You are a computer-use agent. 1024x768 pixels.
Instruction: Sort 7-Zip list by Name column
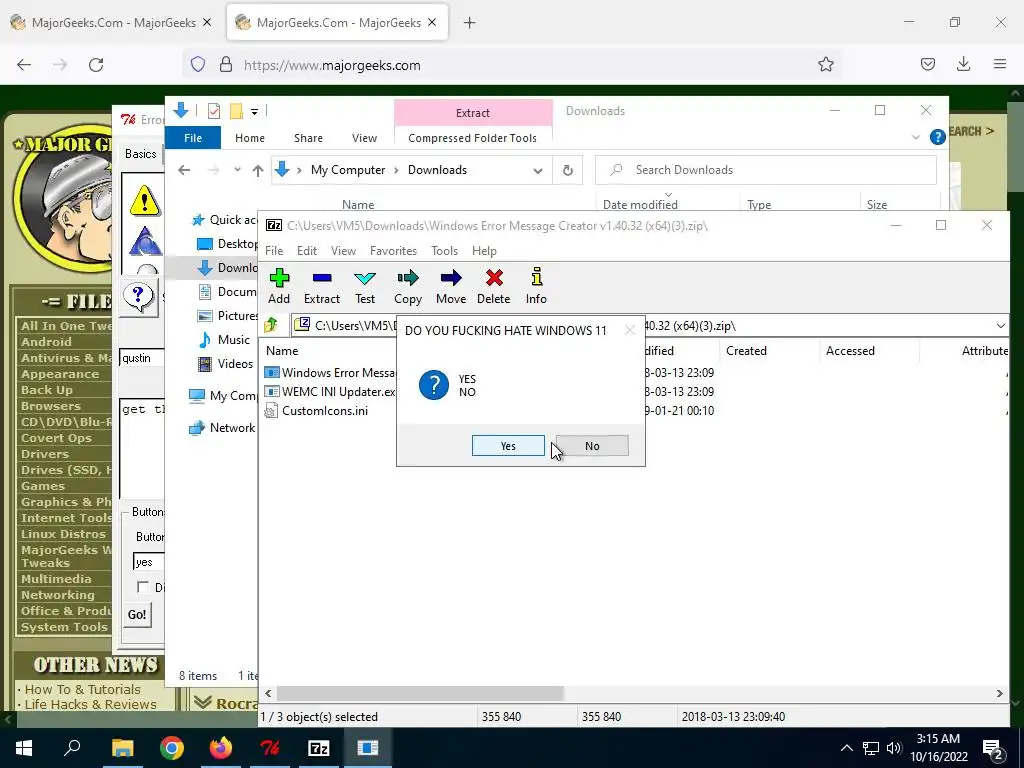click(x=282, y=351)
